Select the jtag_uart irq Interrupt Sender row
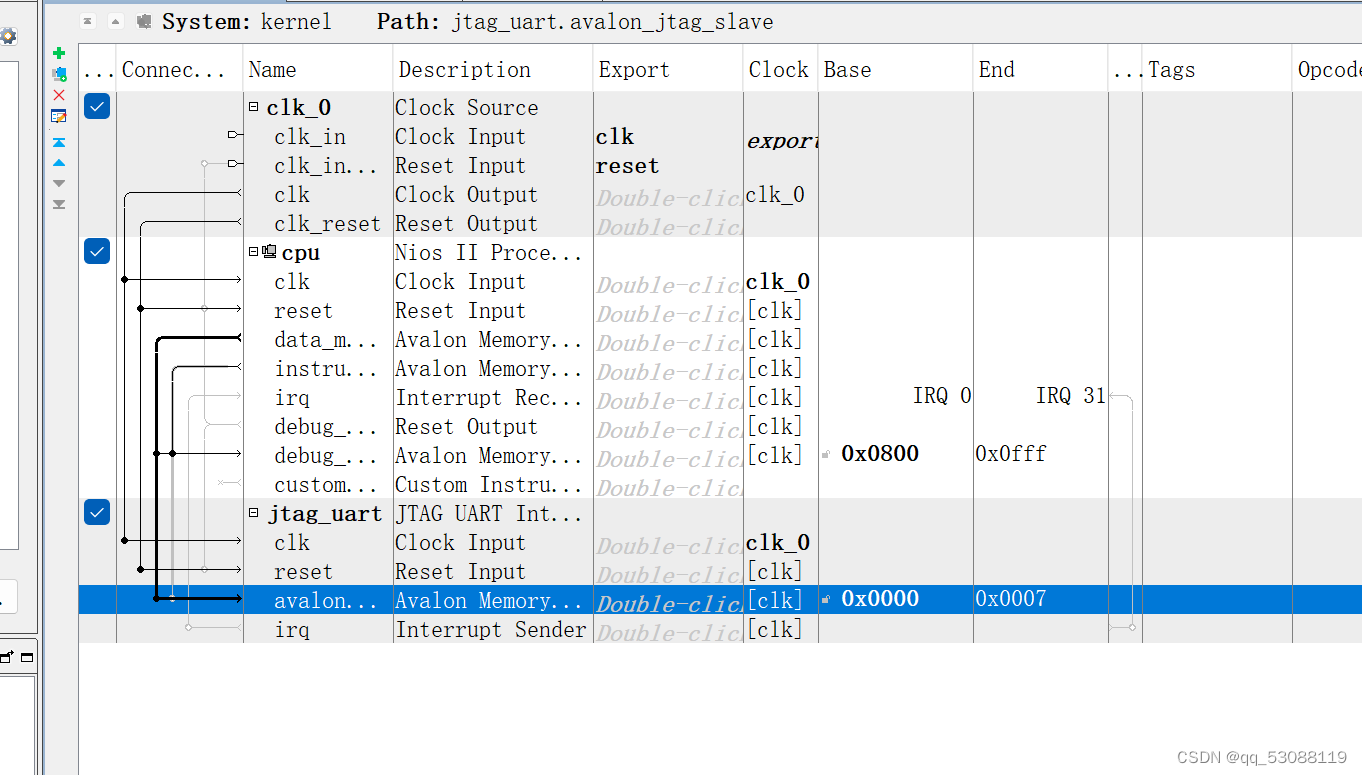The height and width of the screenshot is (775, 1362). tap(720, 629)
